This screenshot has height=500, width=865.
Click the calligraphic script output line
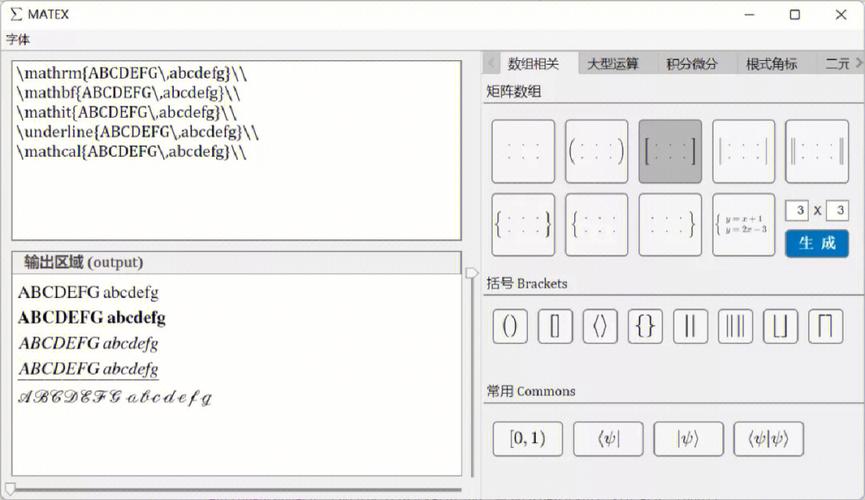(x=115, y=397)
